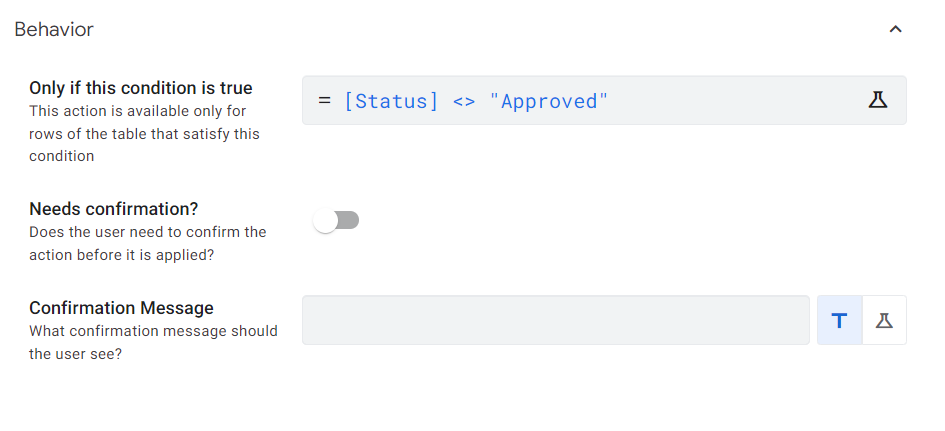Click the Behavior section heading
Image resolution: width=945 pixels, height=431 pixels.
pyautogui.click(x=54, y=30)
